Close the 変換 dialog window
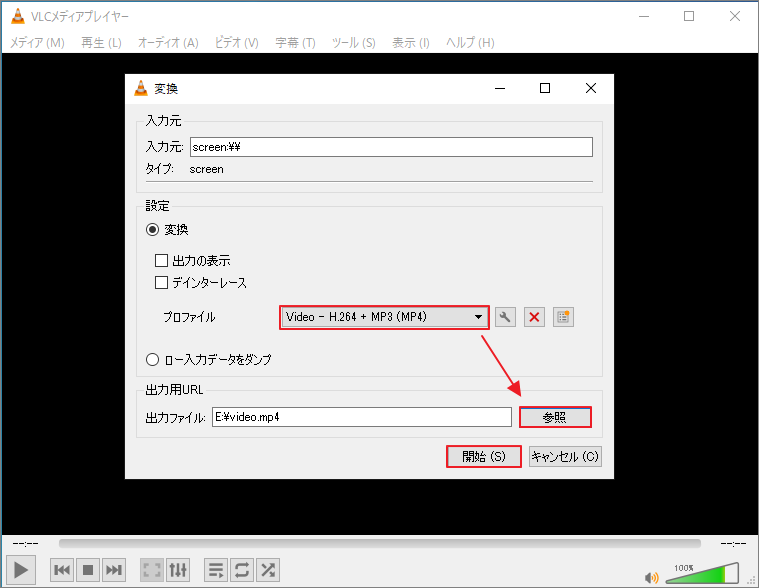The height and width of the screenshot is (588, 759). (x=591, y=88)
